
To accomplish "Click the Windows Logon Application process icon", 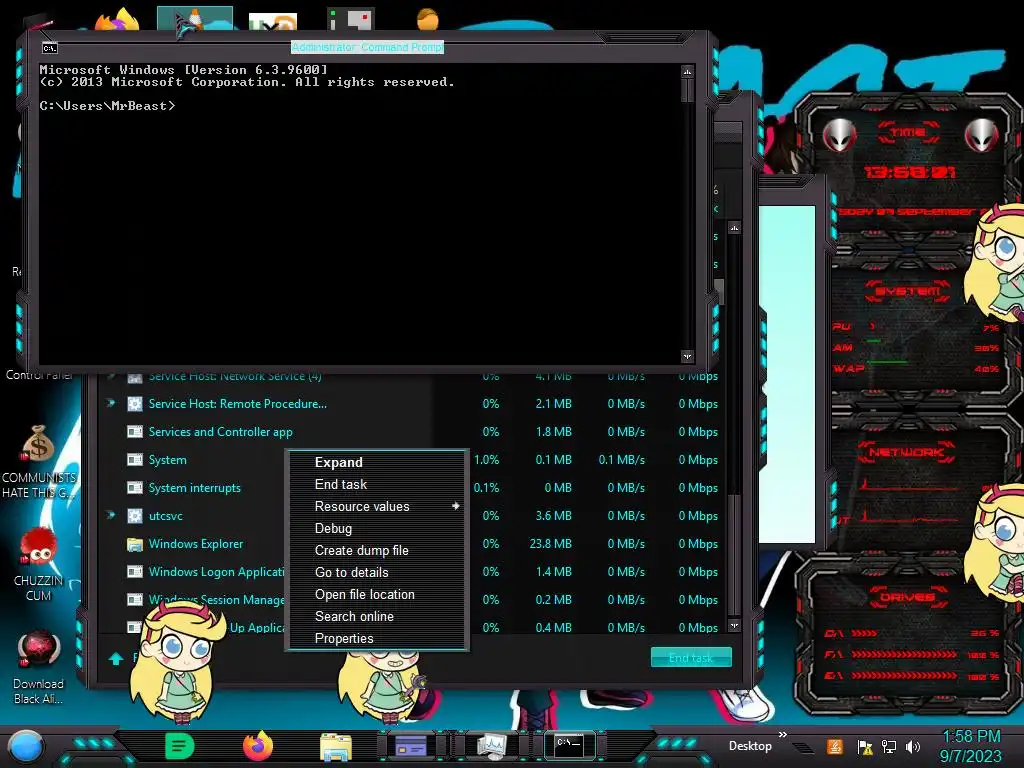I will (135, 572).
